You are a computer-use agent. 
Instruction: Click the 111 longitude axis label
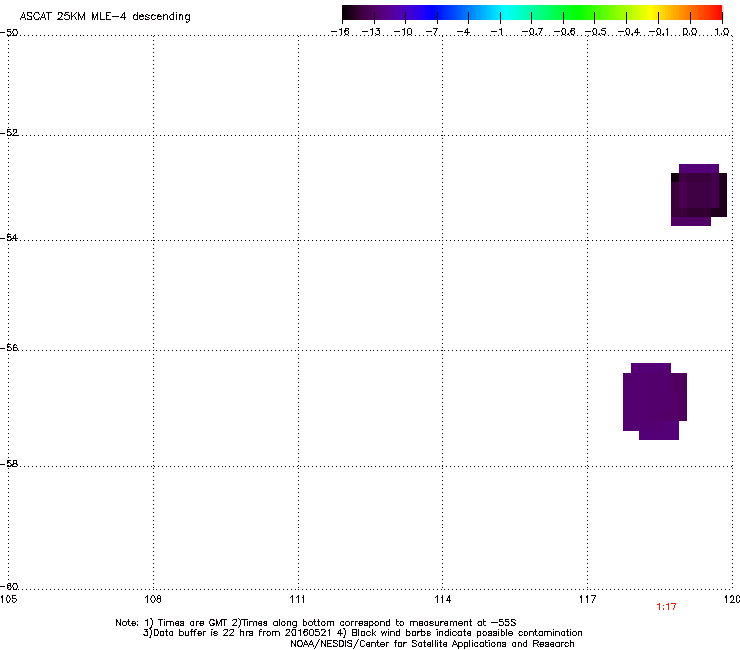click(x=298, y=599)
